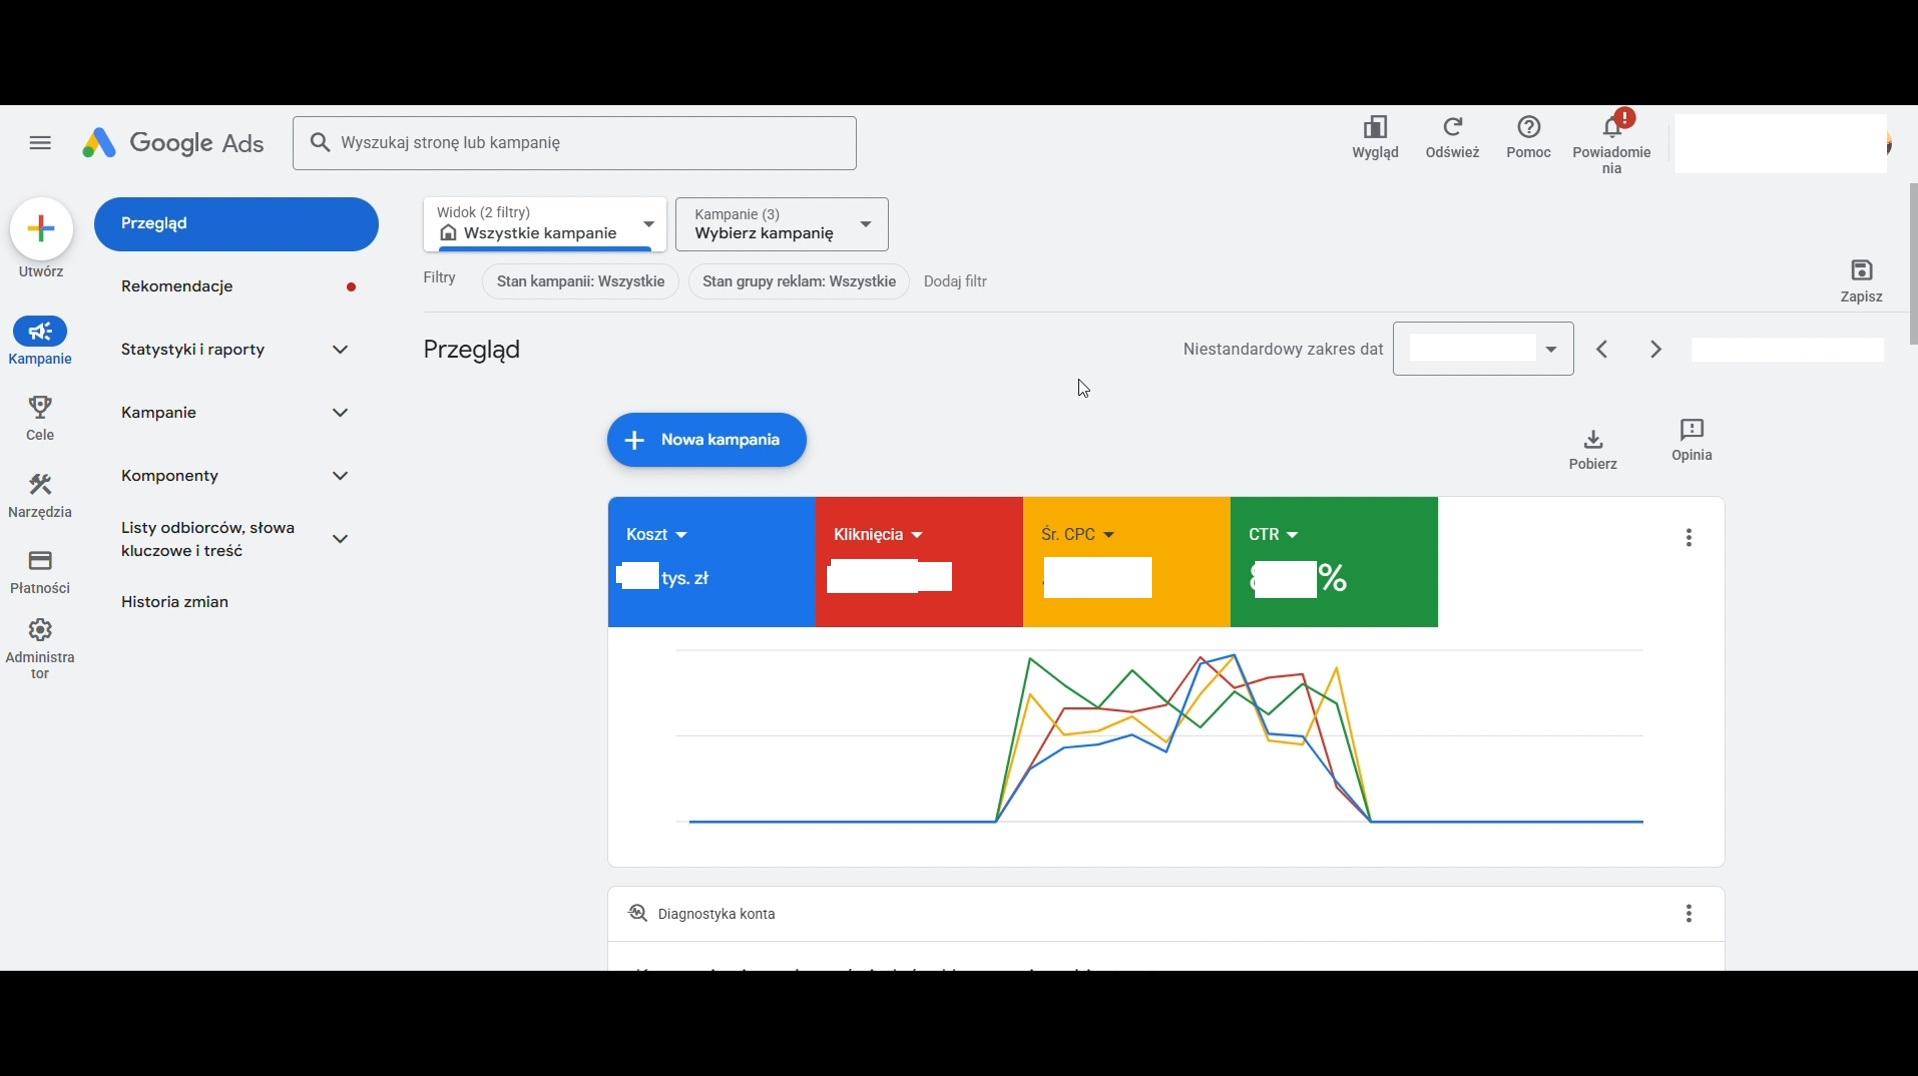This screenshot has height=1076, width=1918.
Task: Open the Cele trophy section
Action: [x=40, y=417]
